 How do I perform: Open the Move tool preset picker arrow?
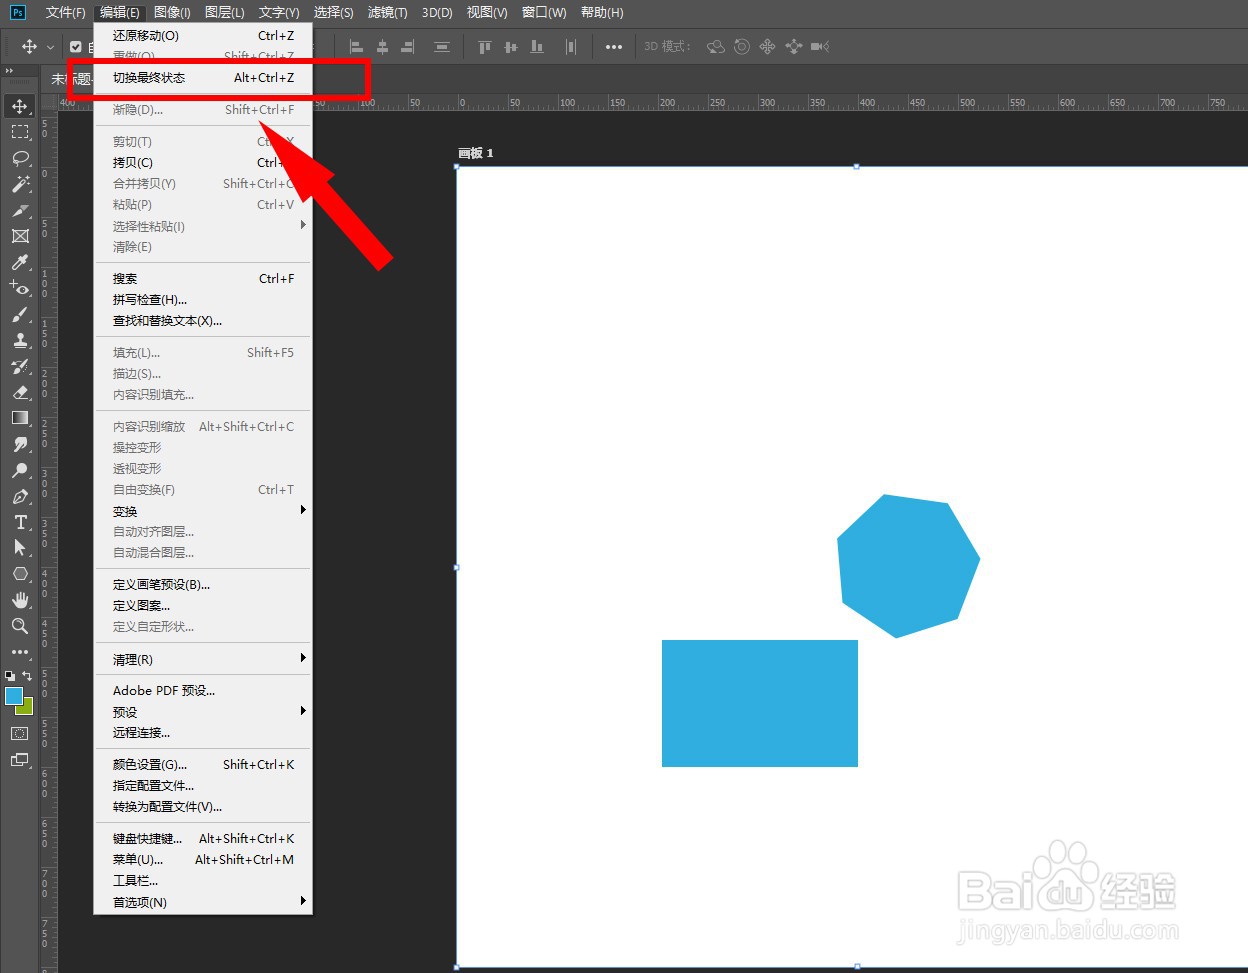point(50,47)
